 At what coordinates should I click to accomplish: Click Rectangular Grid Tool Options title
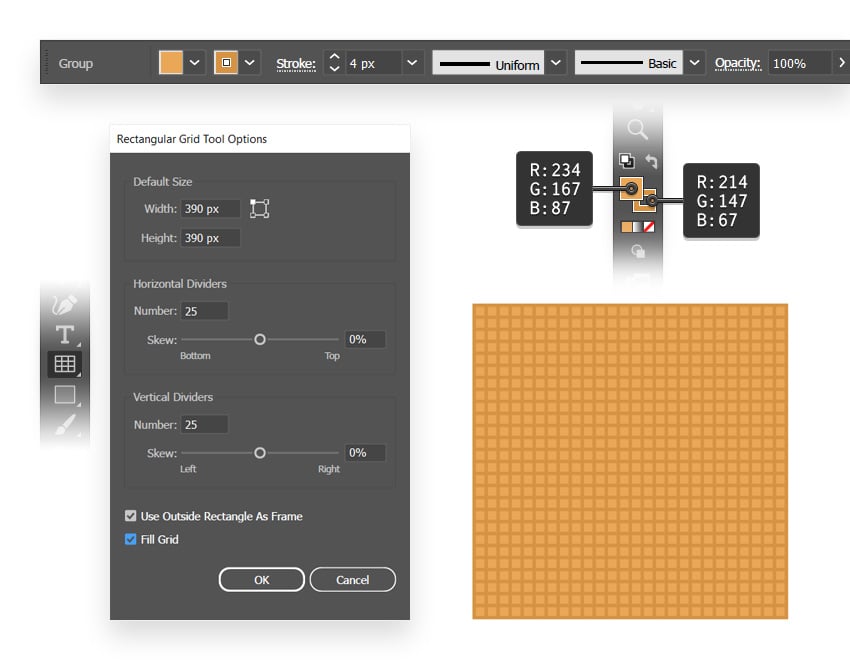click(192, 139)
